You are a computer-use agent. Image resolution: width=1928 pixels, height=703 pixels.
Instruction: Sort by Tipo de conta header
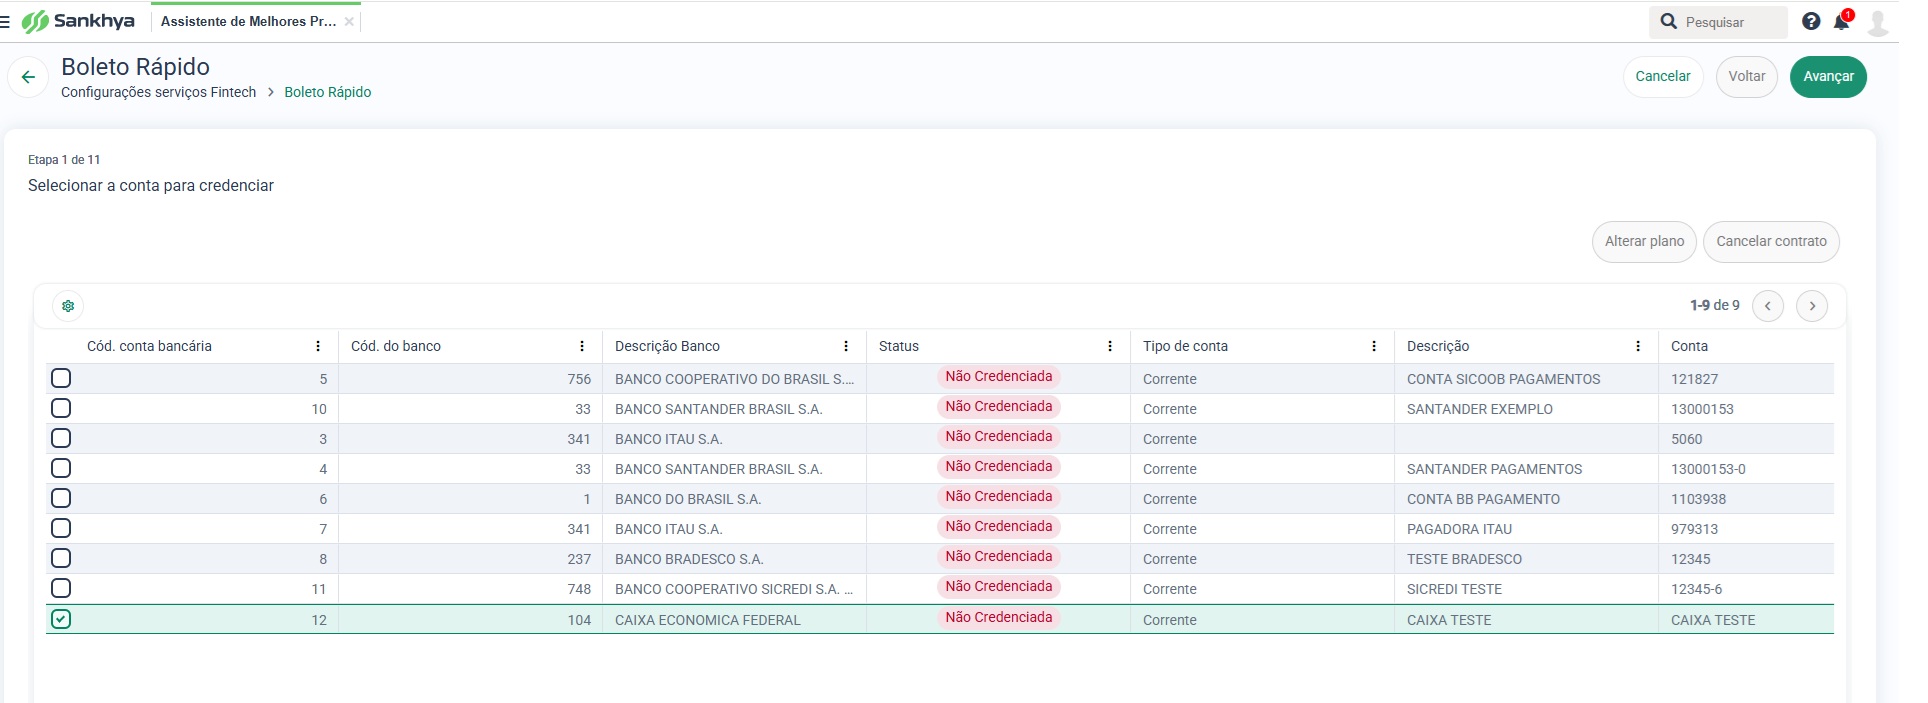click(x=1185, y=346)
